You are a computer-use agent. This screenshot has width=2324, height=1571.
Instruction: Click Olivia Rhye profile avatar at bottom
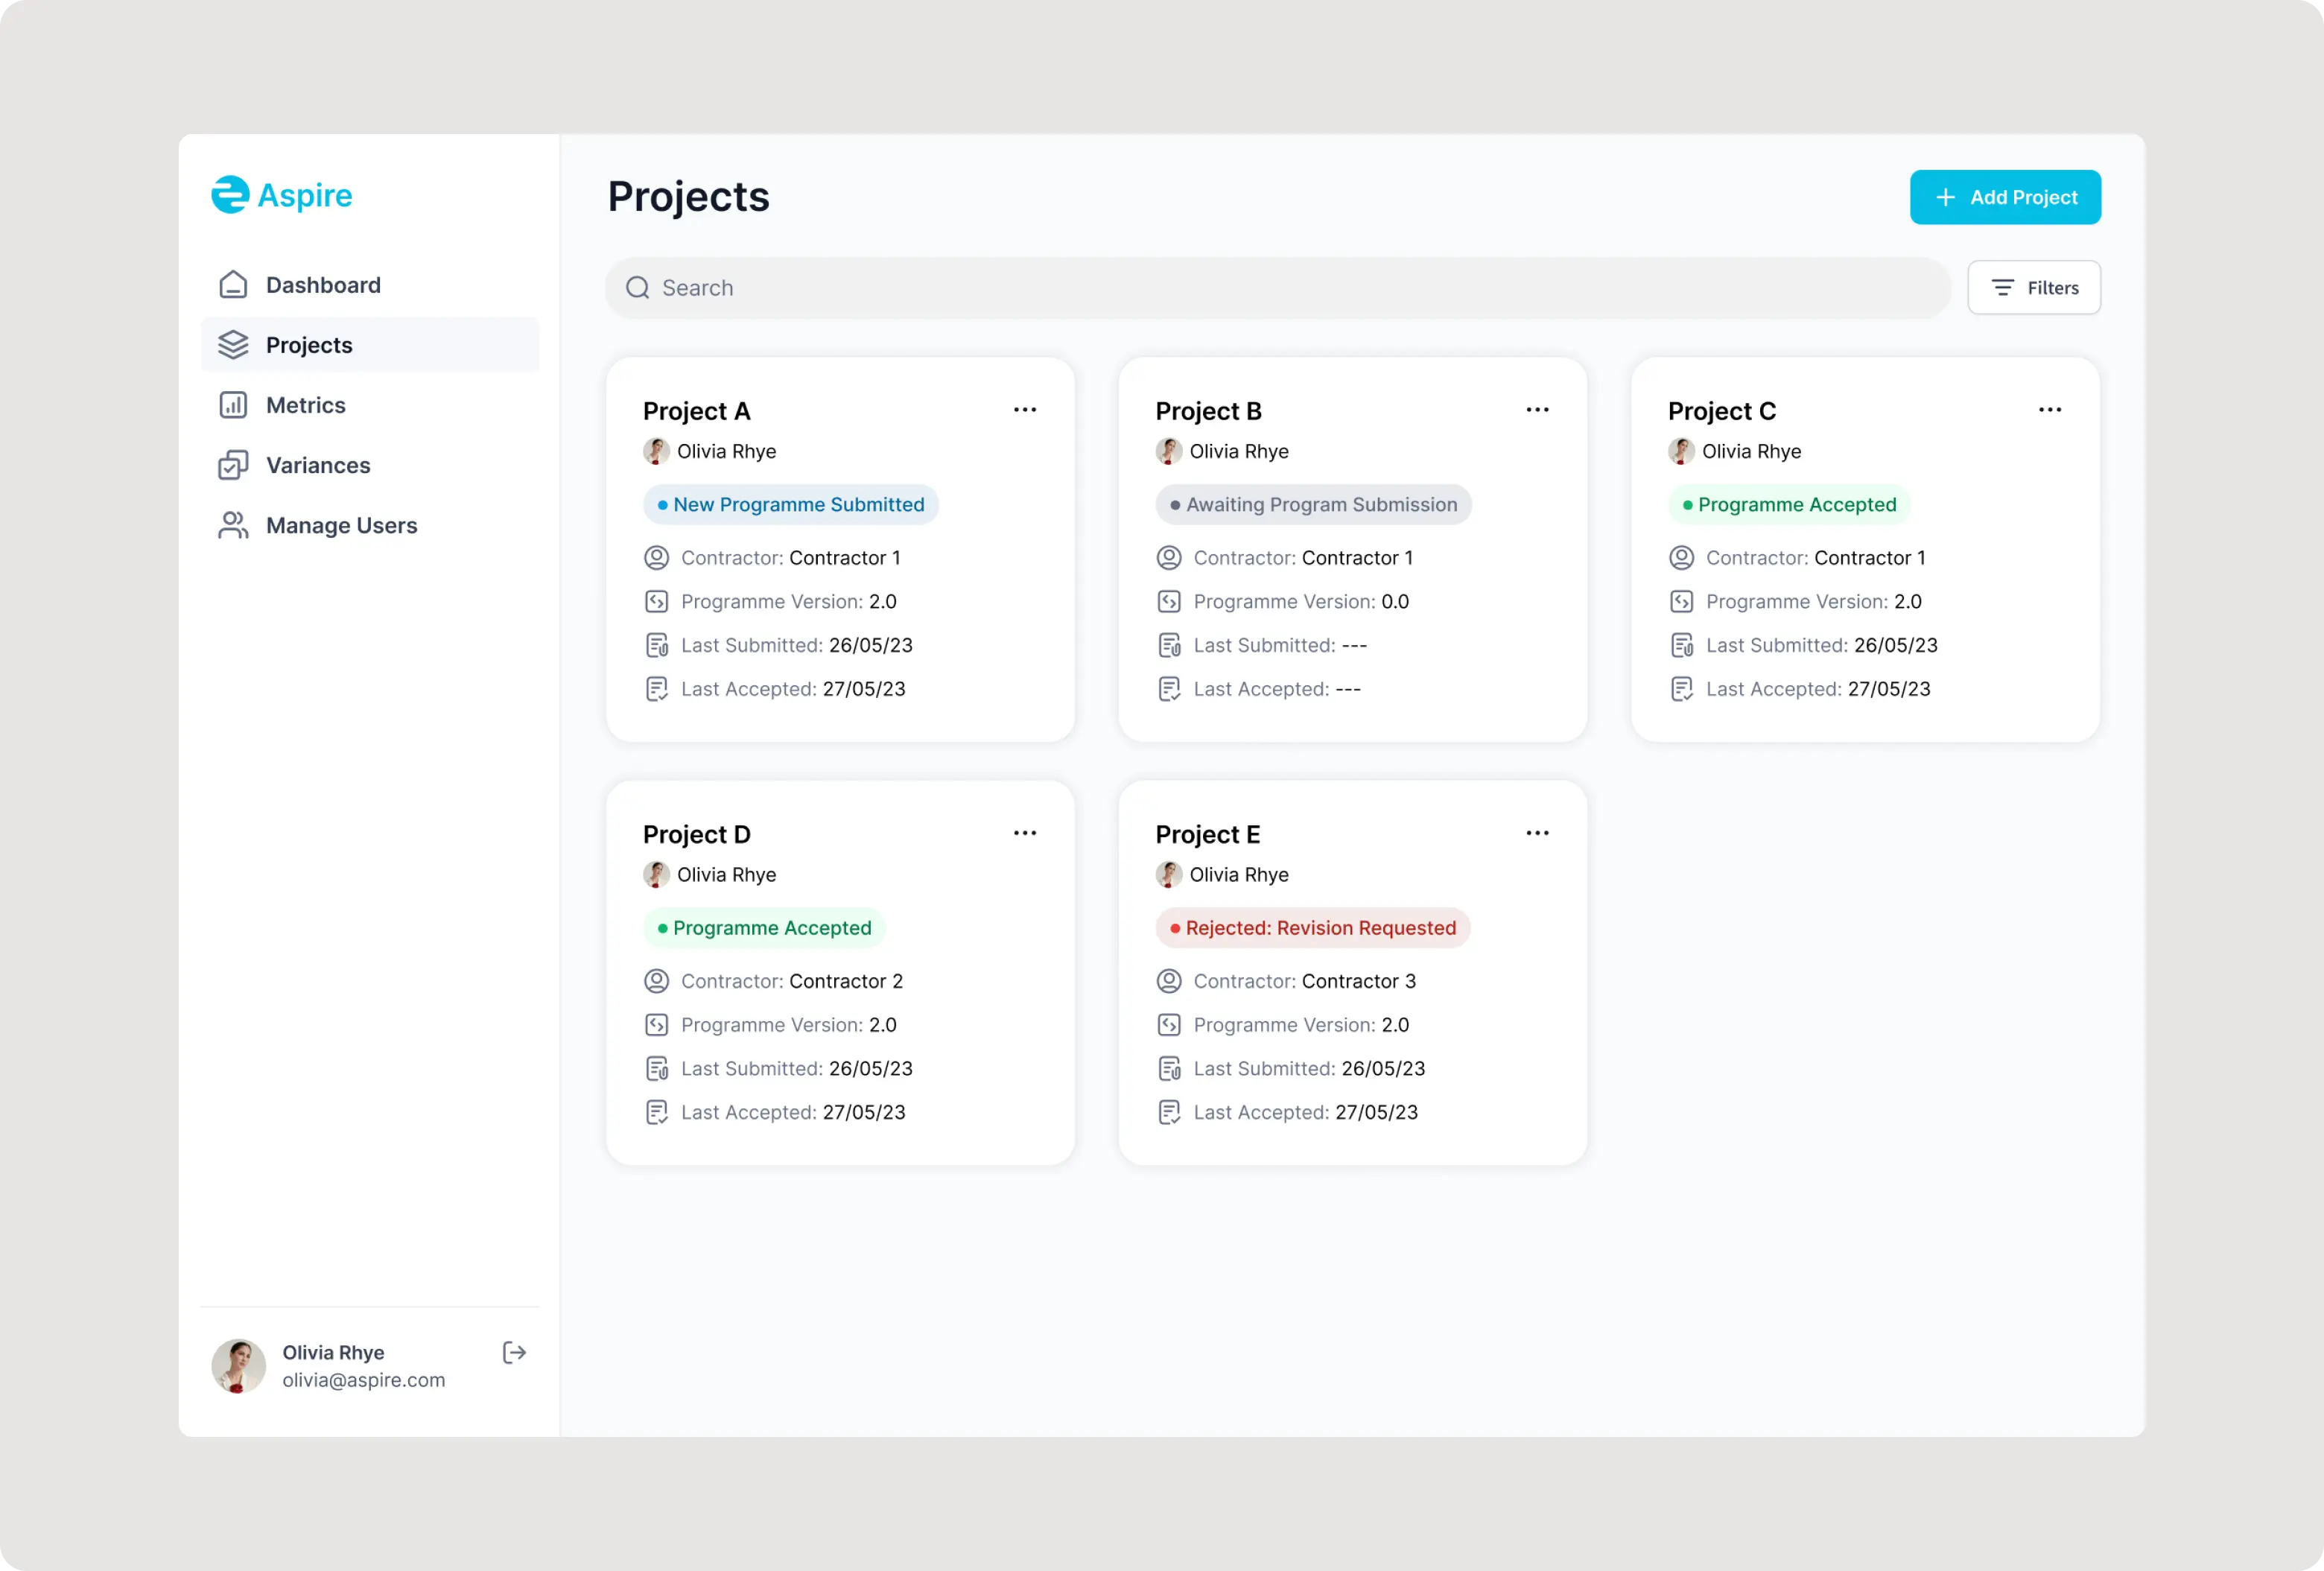tap(239, 1366)
